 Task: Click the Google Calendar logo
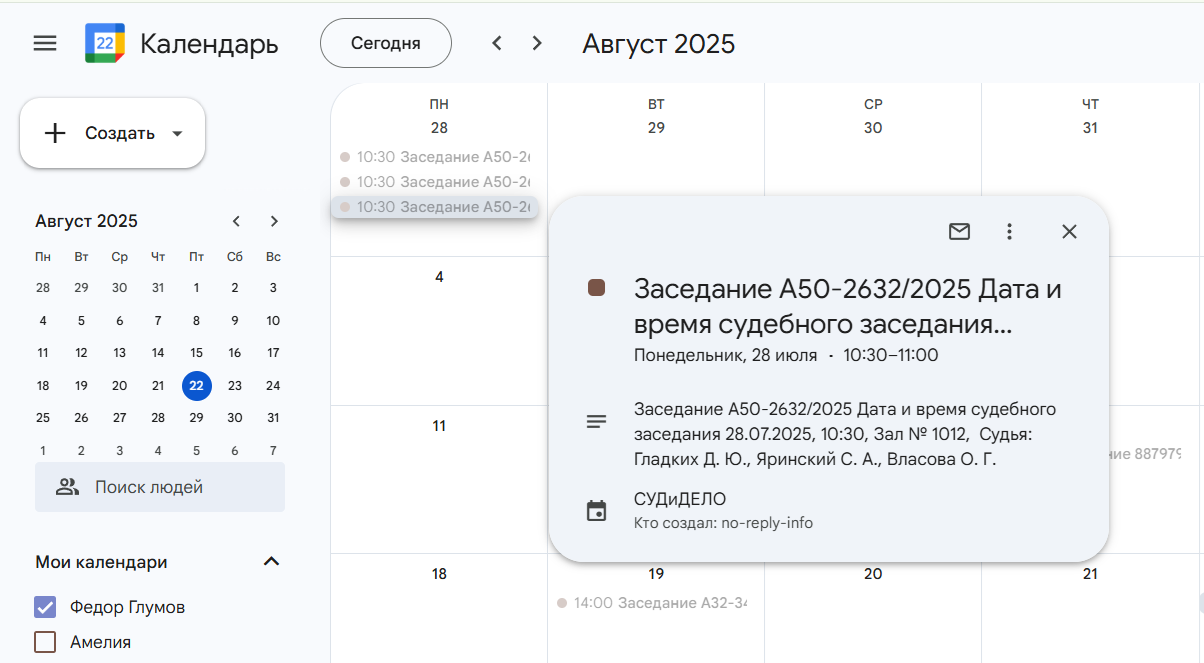(105, 44)
